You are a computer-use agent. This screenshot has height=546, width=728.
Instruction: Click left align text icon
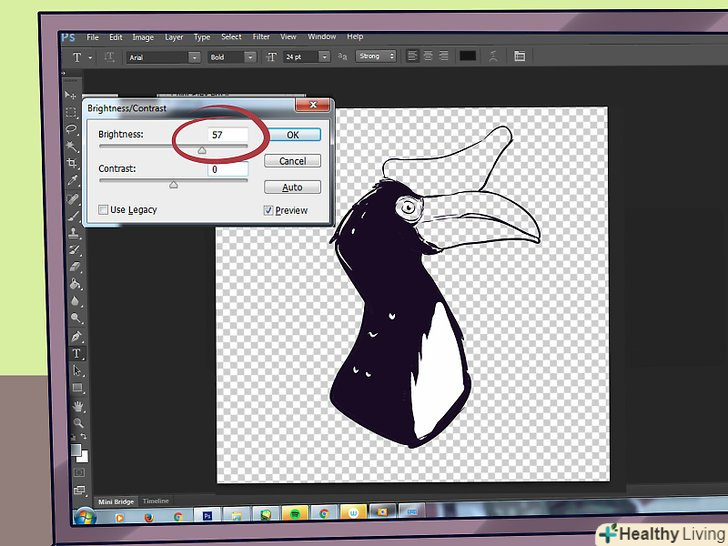tap(412, 56)
